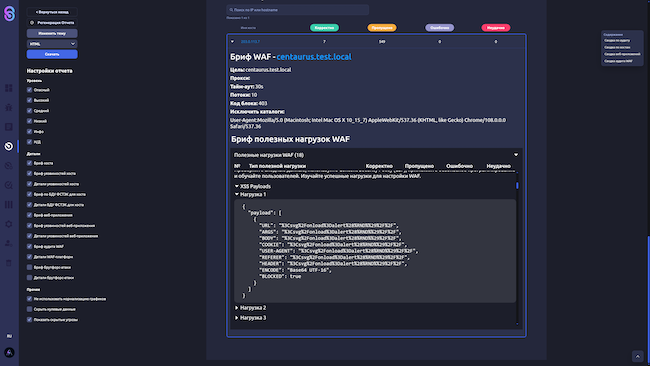This screenshot has width=650, height=366.
Task: Collapse the XSS Payloads section
Action: click(237, 187)
